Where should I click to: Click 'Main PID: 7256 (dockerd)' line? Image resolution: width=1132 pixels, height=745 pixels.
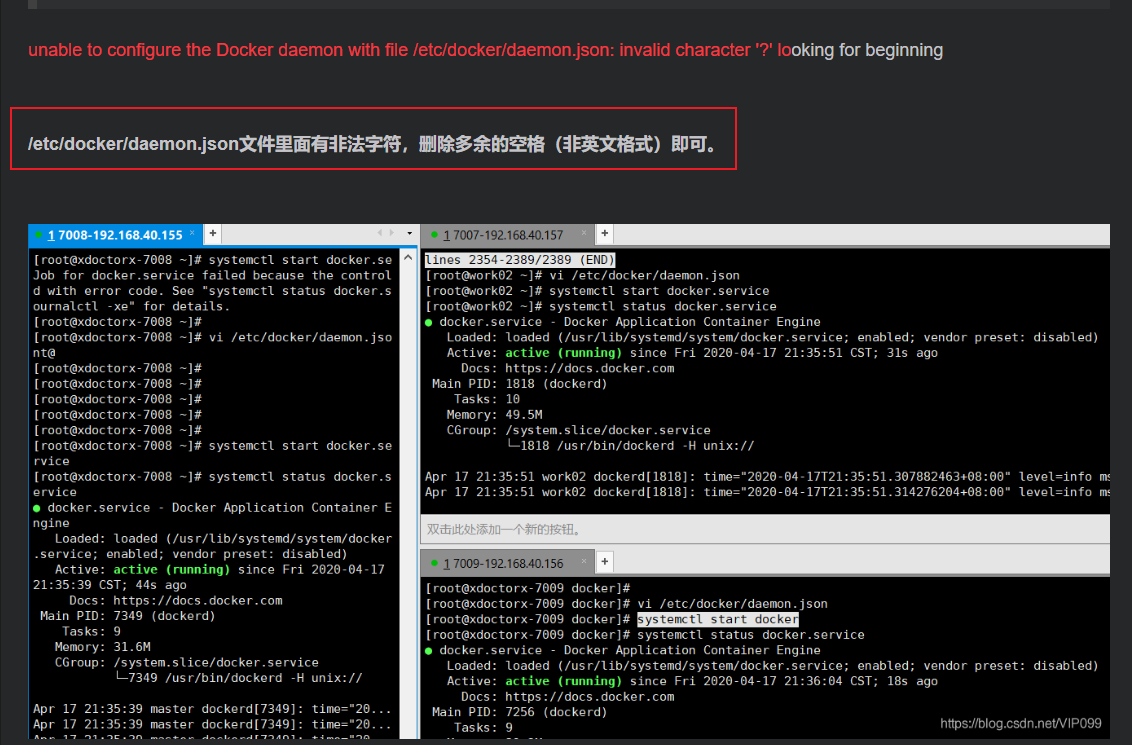pos(520,712)
